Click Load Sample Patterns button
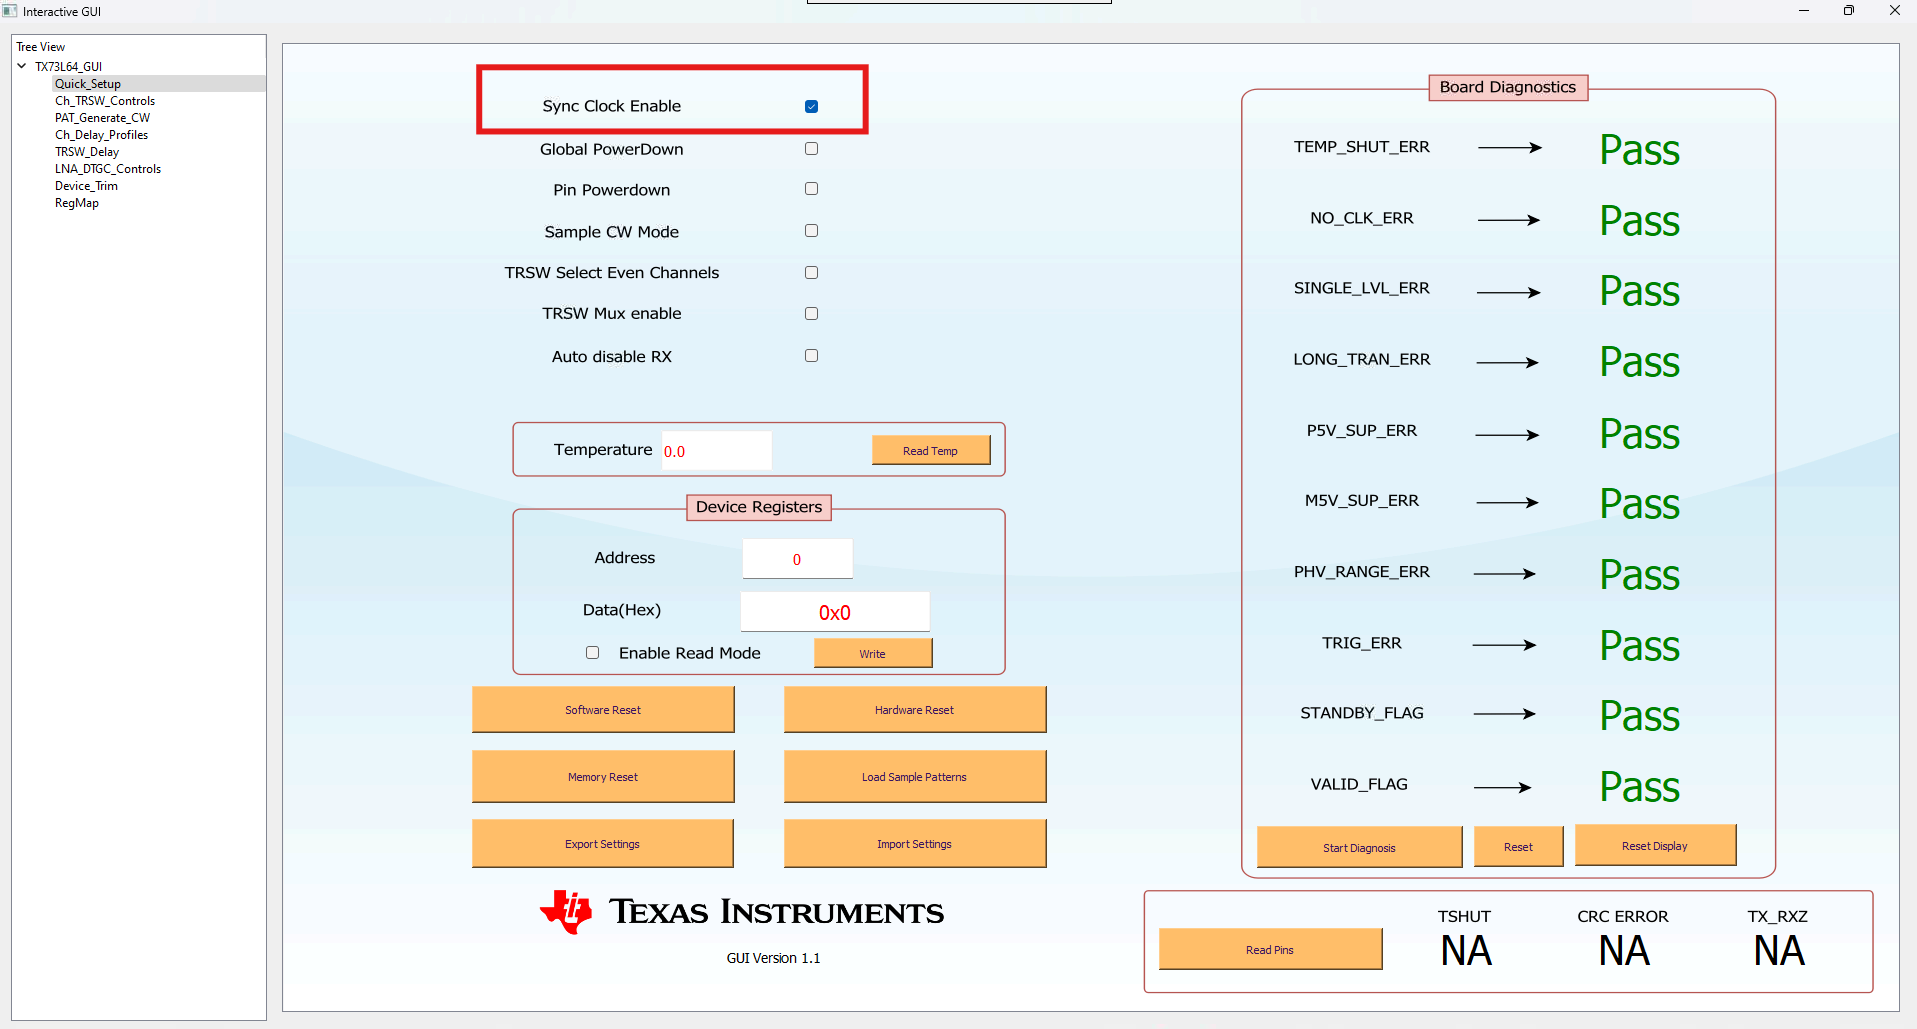 pyautogui.click(x=914, y=777)
